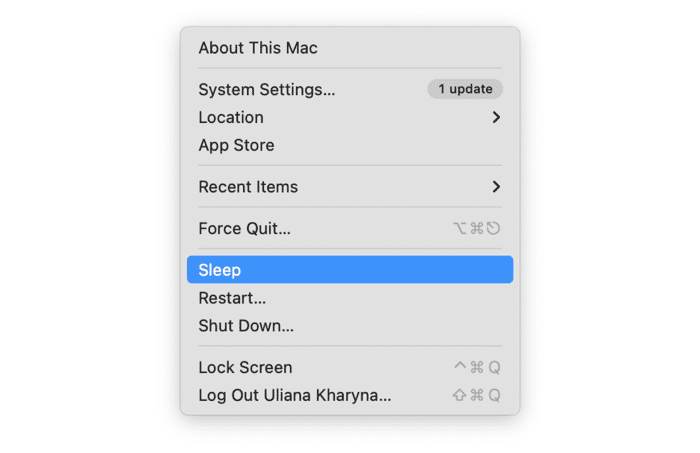Click the Escape symbol beside Force Quit
The width and height of the screenshot is (700, 453).
point(494,228)
